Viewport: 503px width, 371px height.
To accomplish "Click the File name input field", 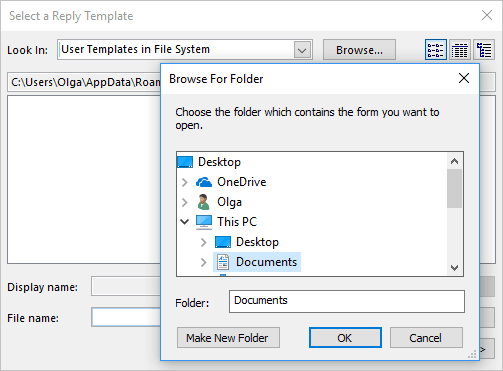I will 126,317.
